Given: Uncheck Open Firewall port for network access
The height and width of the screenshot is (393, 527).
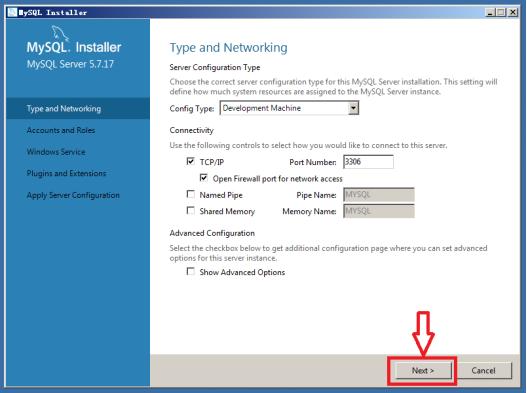Looking at the screenshot, I should (x=204, y=178).
